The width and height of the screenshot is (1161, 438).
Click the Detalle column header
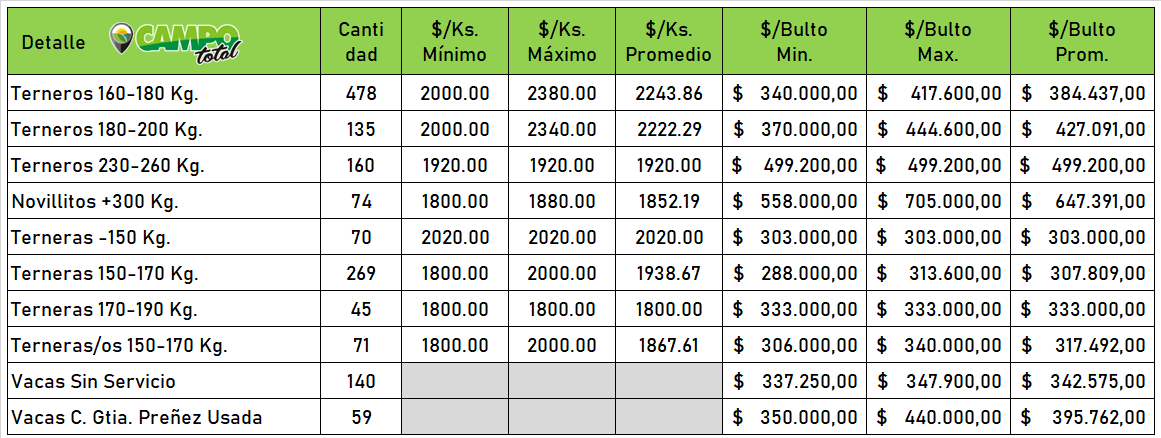[53, 42]
